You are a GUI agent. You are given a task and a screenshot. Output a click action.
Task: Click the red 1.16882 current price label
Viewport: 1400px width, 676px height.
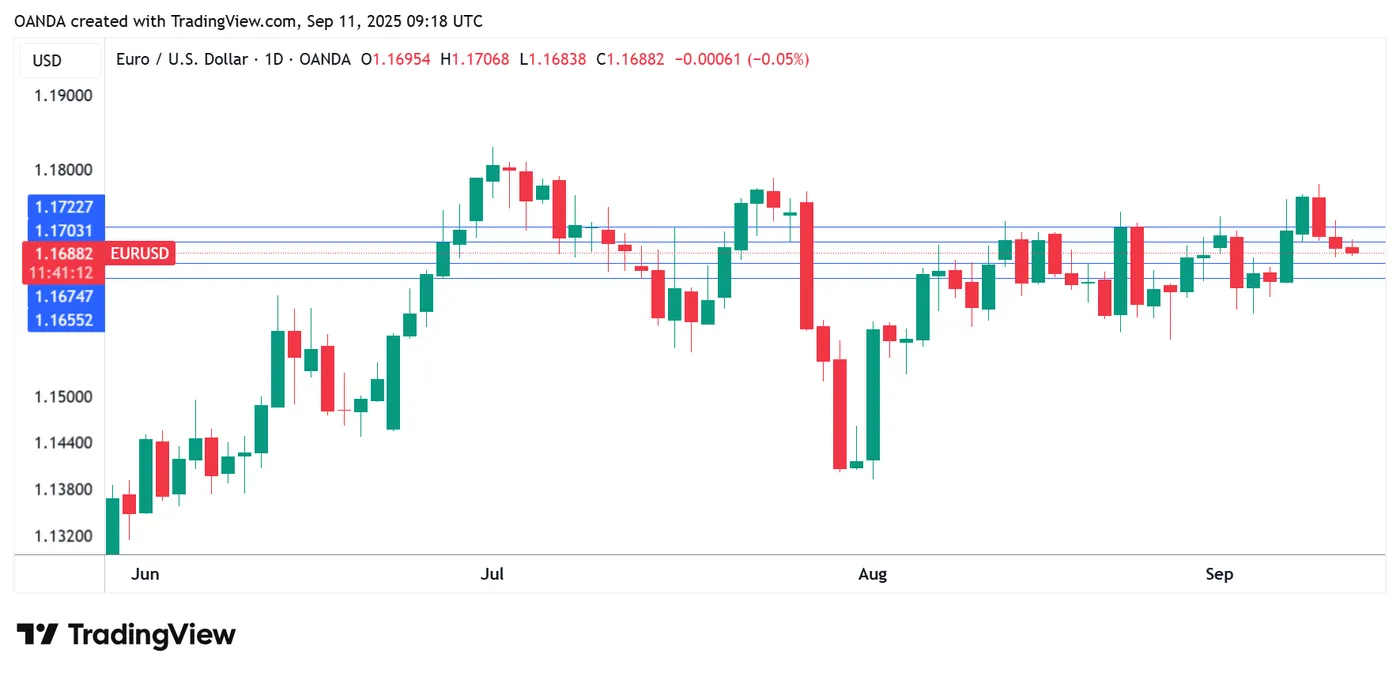point(64,254)
